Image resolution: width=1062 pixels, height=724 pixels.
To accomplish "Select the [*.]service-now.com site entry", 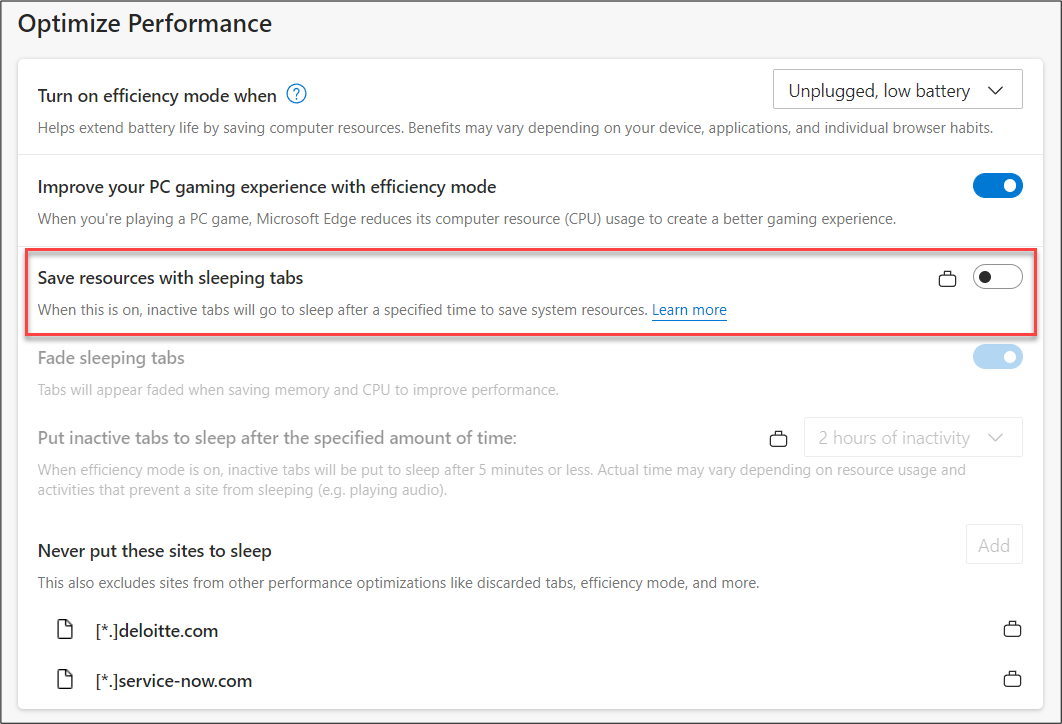I will (174, 681).
